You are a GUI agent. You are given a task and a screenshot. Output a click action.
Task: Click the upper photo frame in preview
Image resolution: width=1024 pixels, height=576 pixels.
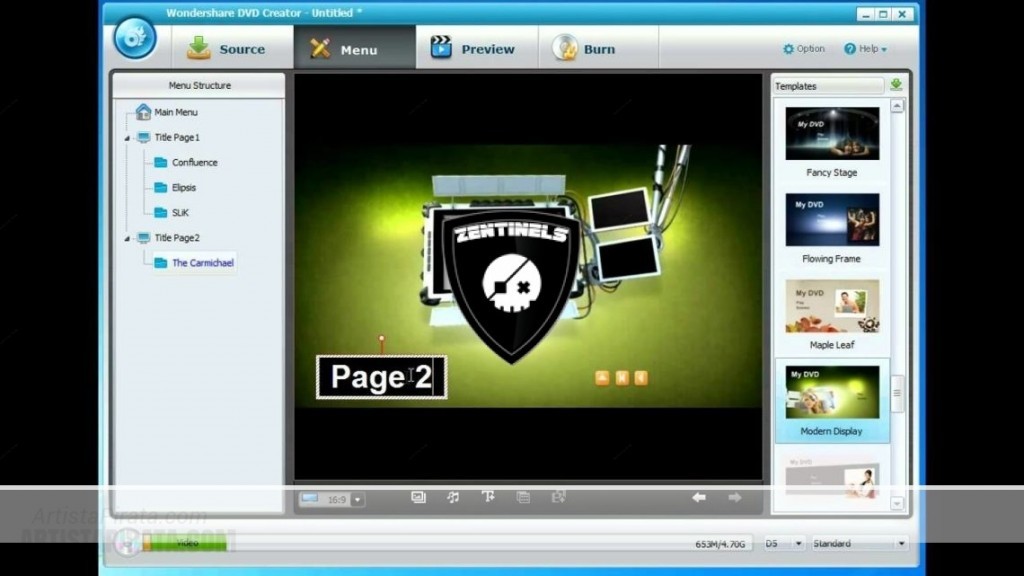tap(620, 210)
